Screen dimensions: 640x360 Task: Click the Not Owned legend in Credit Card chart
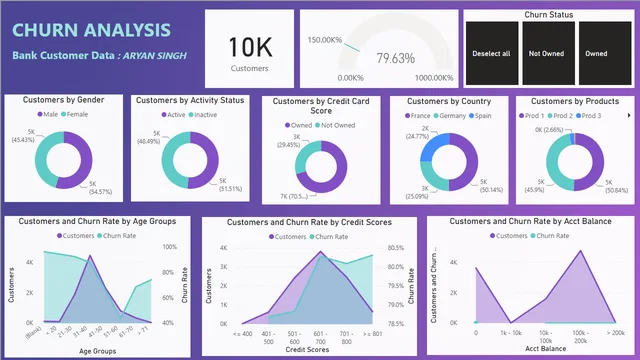tap(335, 125)
